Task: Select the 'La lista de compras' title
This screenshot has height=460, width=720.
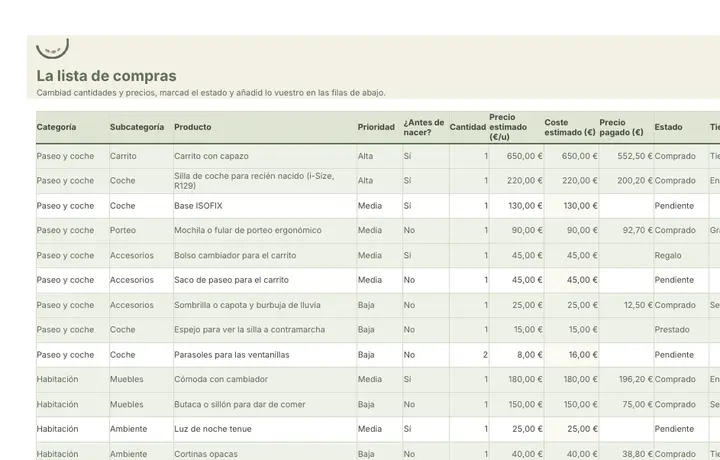Action: (x=107, y=76)
